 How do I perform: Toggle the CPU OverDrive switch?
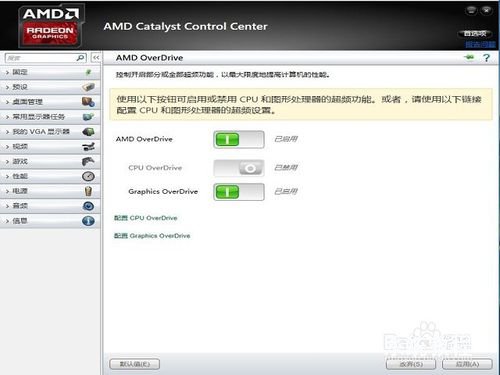tap(239, 168)
